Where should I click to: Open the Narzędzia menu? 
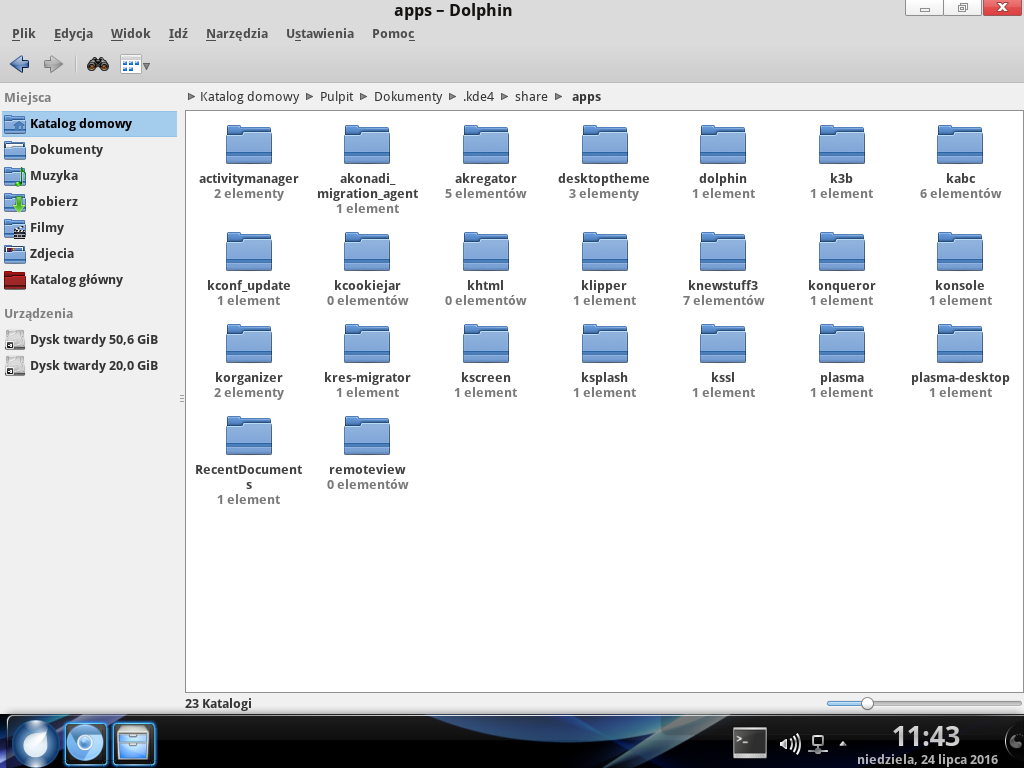coord(236,33)
